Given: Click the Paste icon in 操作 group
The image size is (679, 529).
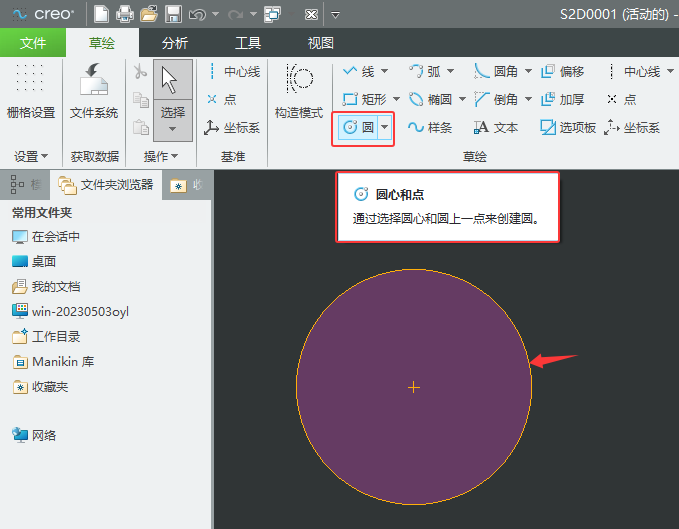Looking at the screenshot, I should [x=140, y=127].
